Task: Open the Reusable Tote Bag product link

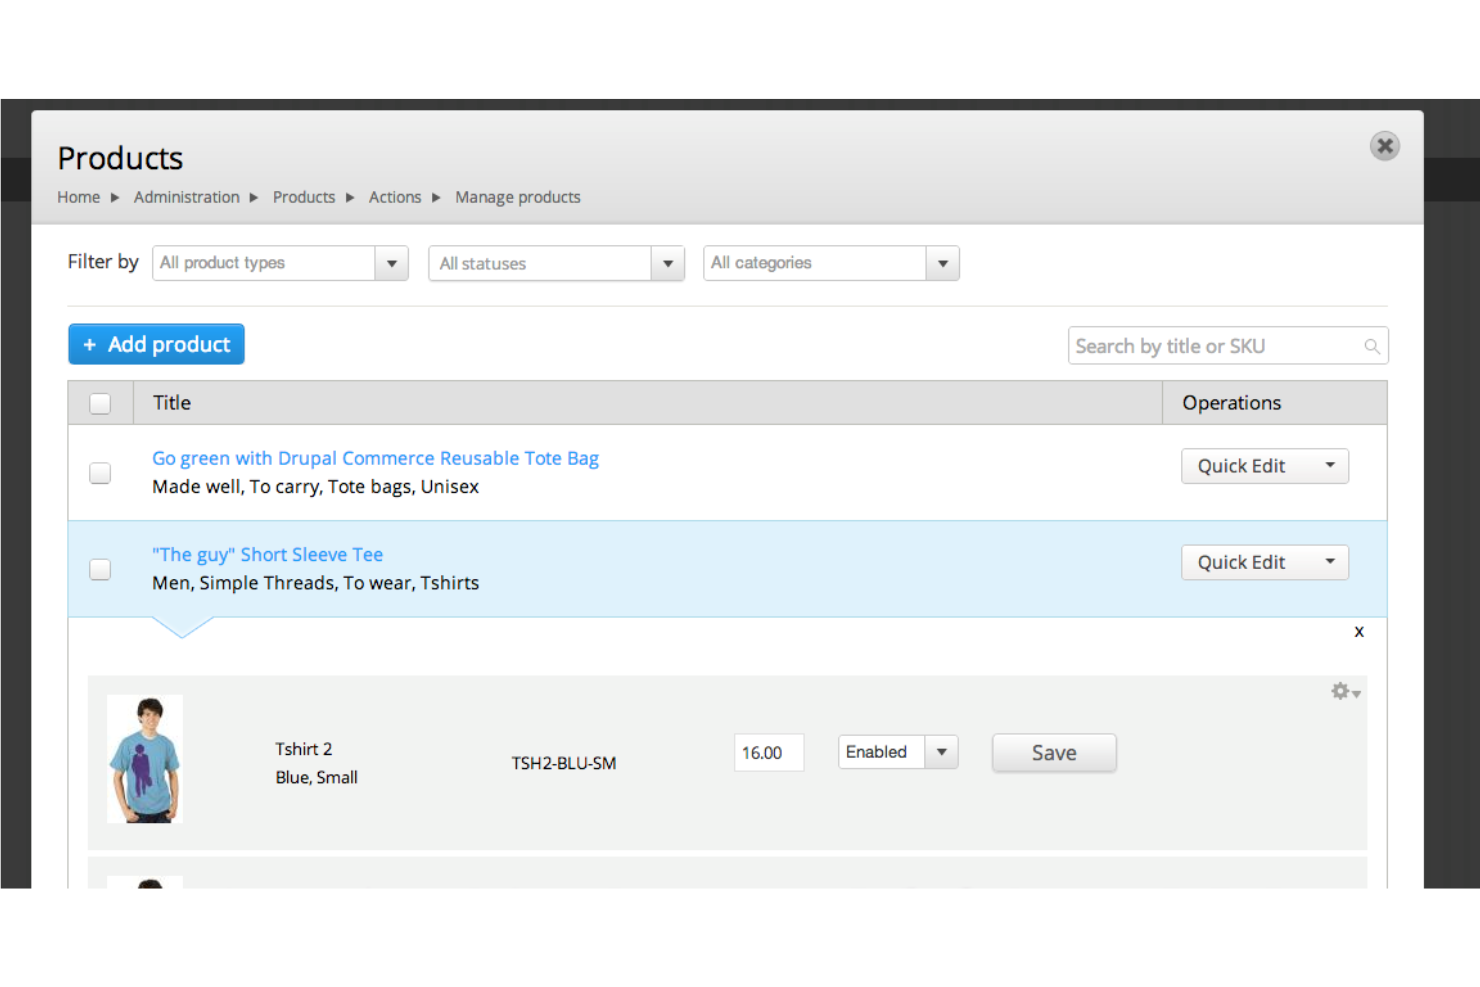Action: (x=375, y=458)
